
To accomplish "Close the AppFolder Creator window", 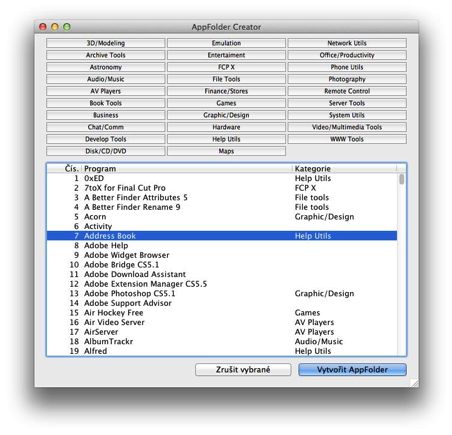I will click(x=43, y=27).
